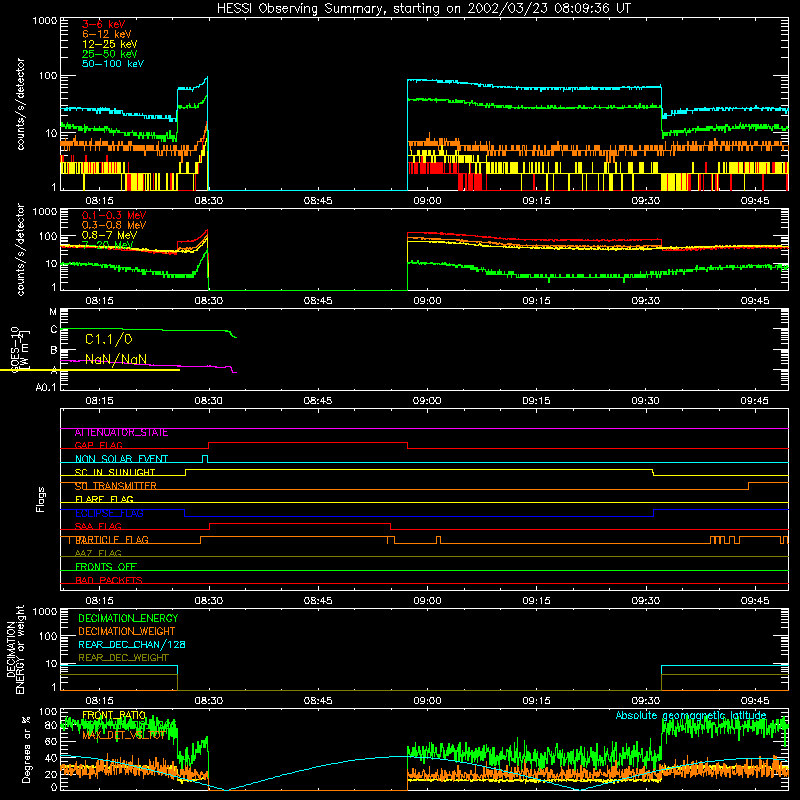Pick the 25-50 keV legend entry
800x800 pixels.
(110, 54)
